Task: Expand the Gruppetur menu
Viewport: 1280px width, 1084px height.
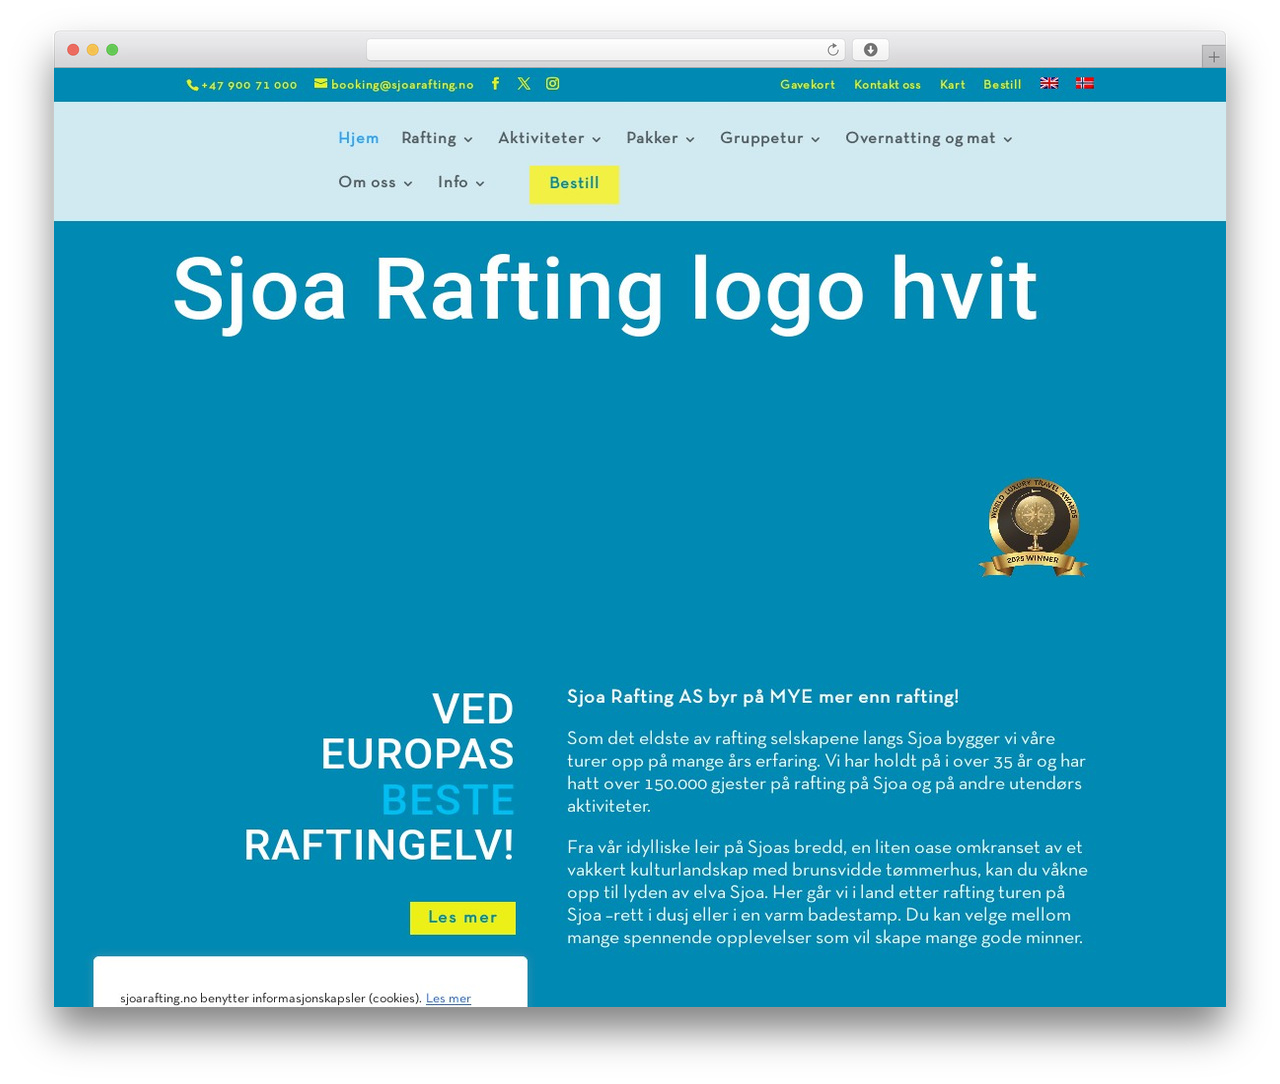Action: tap(770, 138)
